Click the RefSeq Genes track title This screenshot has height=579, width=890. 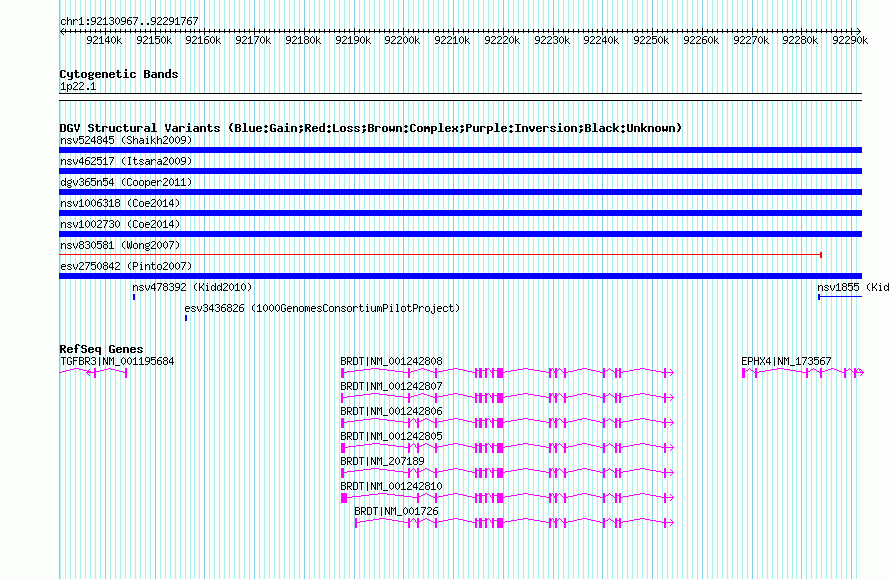pos(102,349)
